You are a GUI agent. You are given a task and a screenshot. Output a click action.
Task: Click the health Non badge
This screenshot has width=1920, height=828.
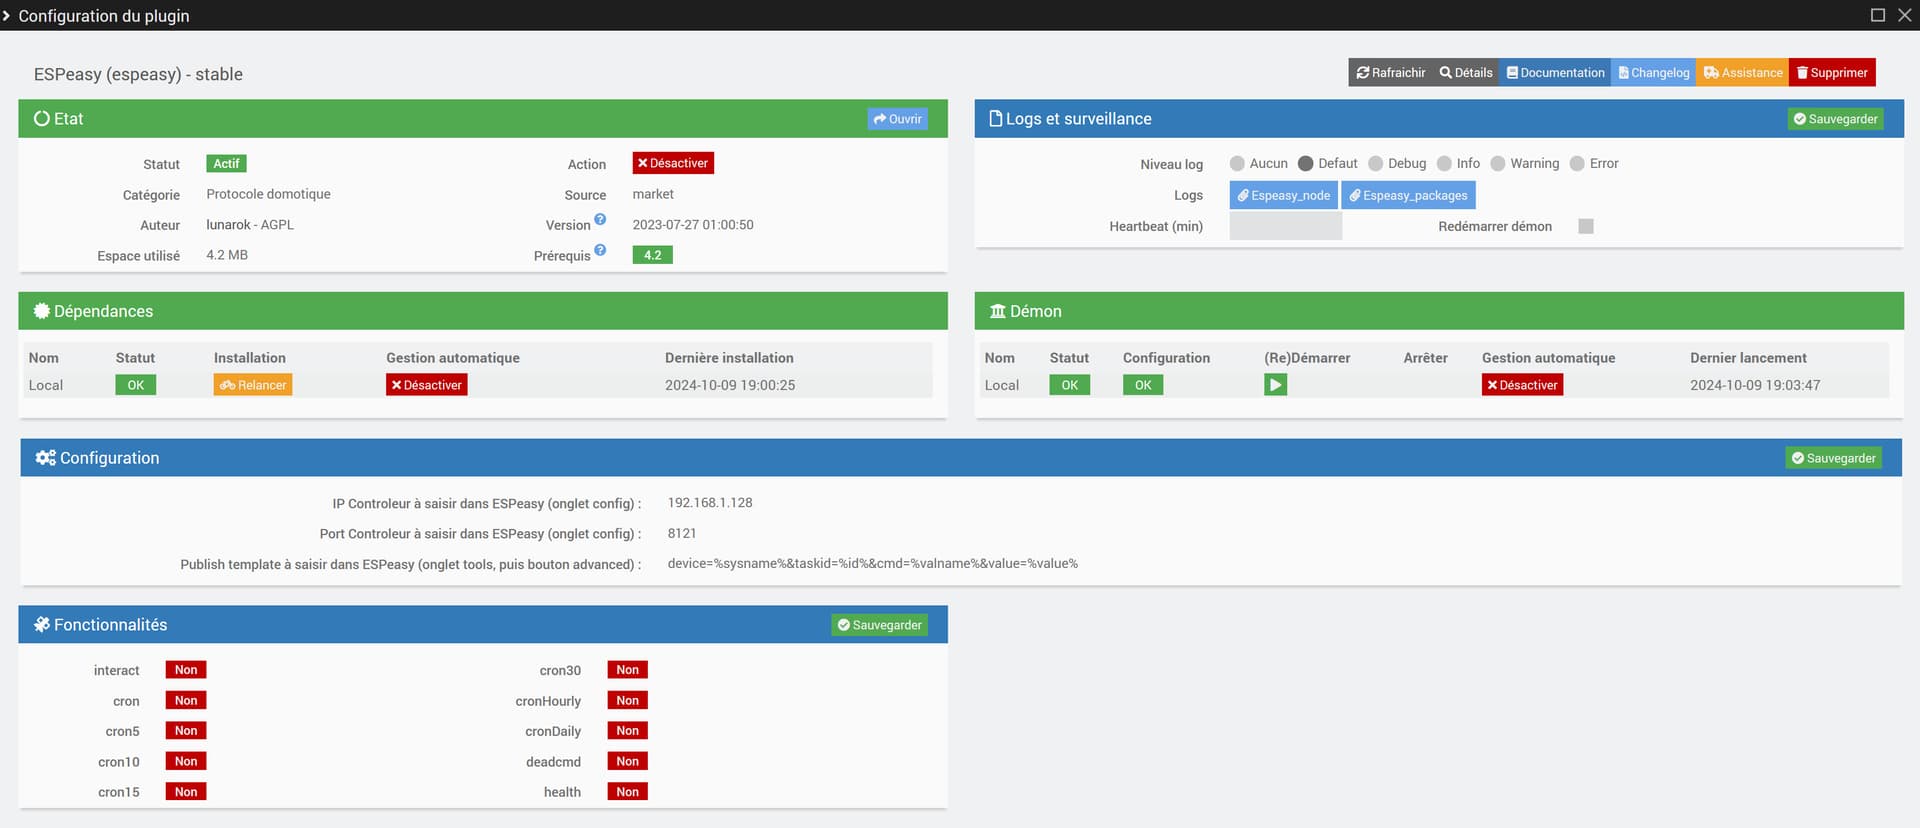coord(627,792)
